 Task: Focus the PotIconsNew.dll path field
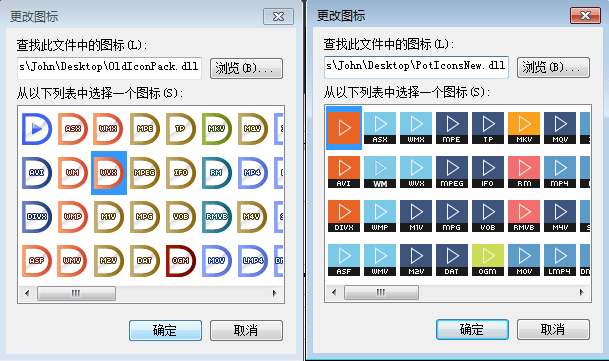[416, 67]
